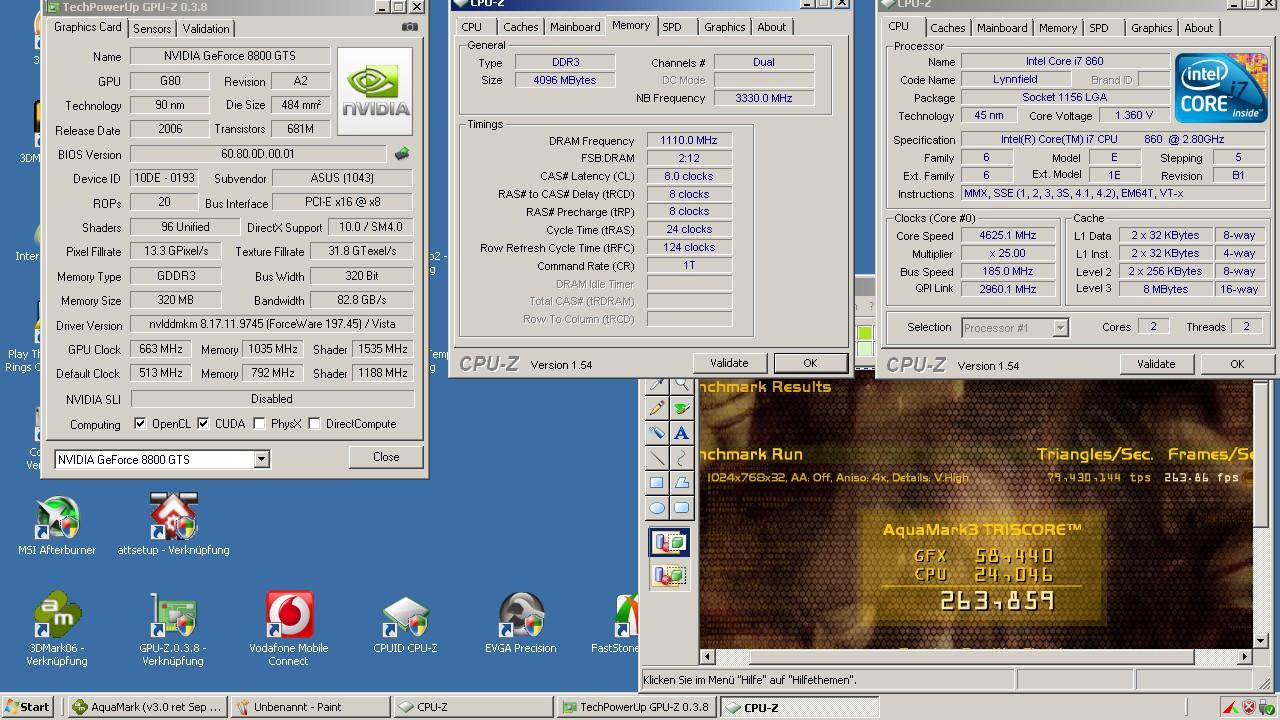Image resolution: width=1280 pixels, height=720 pixels.
Task: Open the Caches tab in right CPU-Z window
Action: (948, 28)
